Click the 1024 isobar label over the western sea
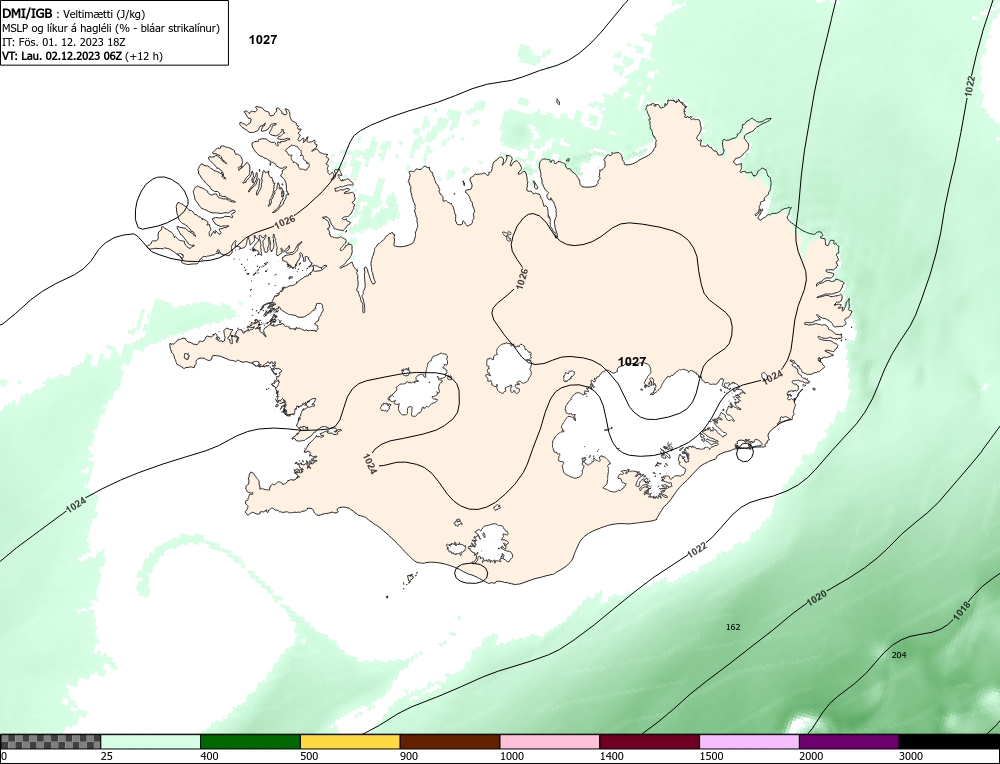The width and height of the screenshot is (1000, 764). 76,505
